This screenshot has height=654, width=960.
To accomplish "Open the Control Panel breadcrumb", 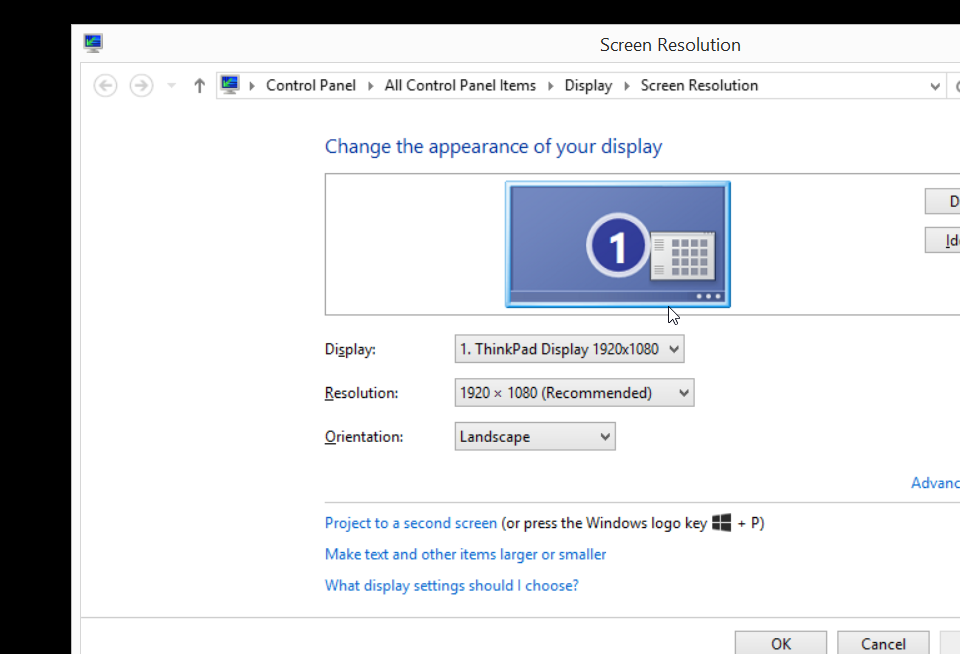I will click(310, 86).
